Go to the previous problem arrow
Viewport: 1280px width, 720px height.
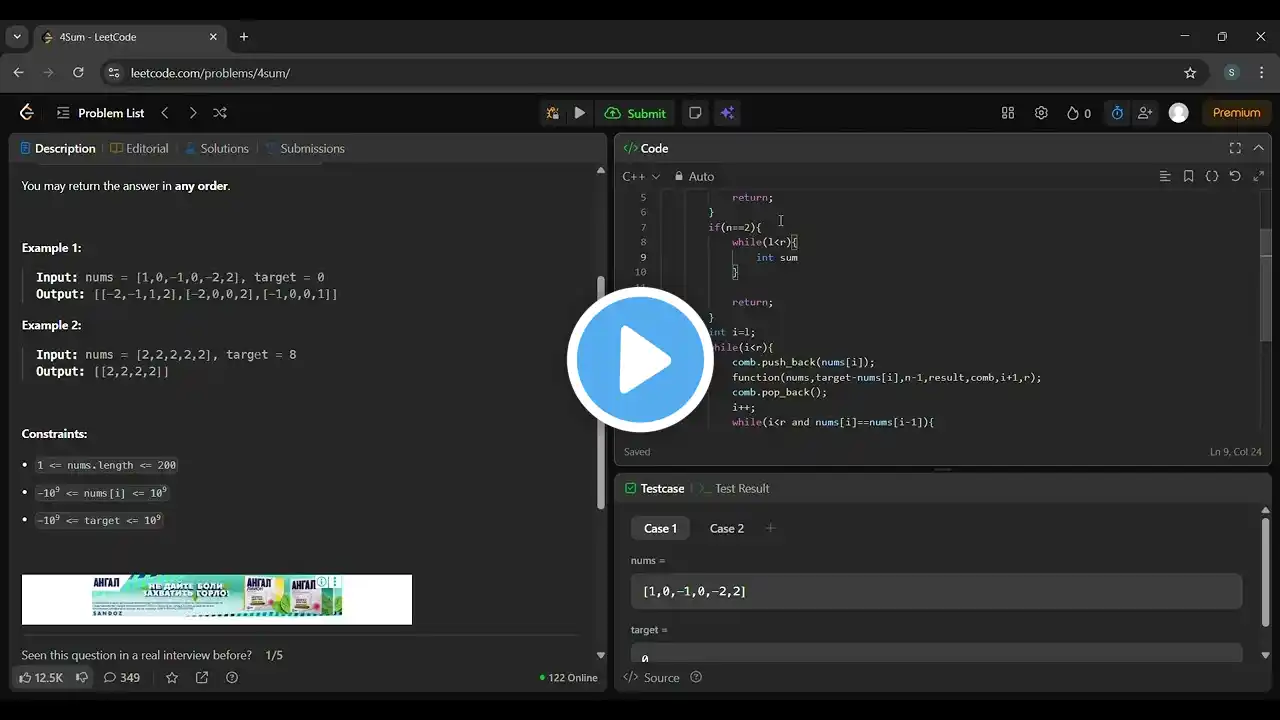click(x=165, y=113)
